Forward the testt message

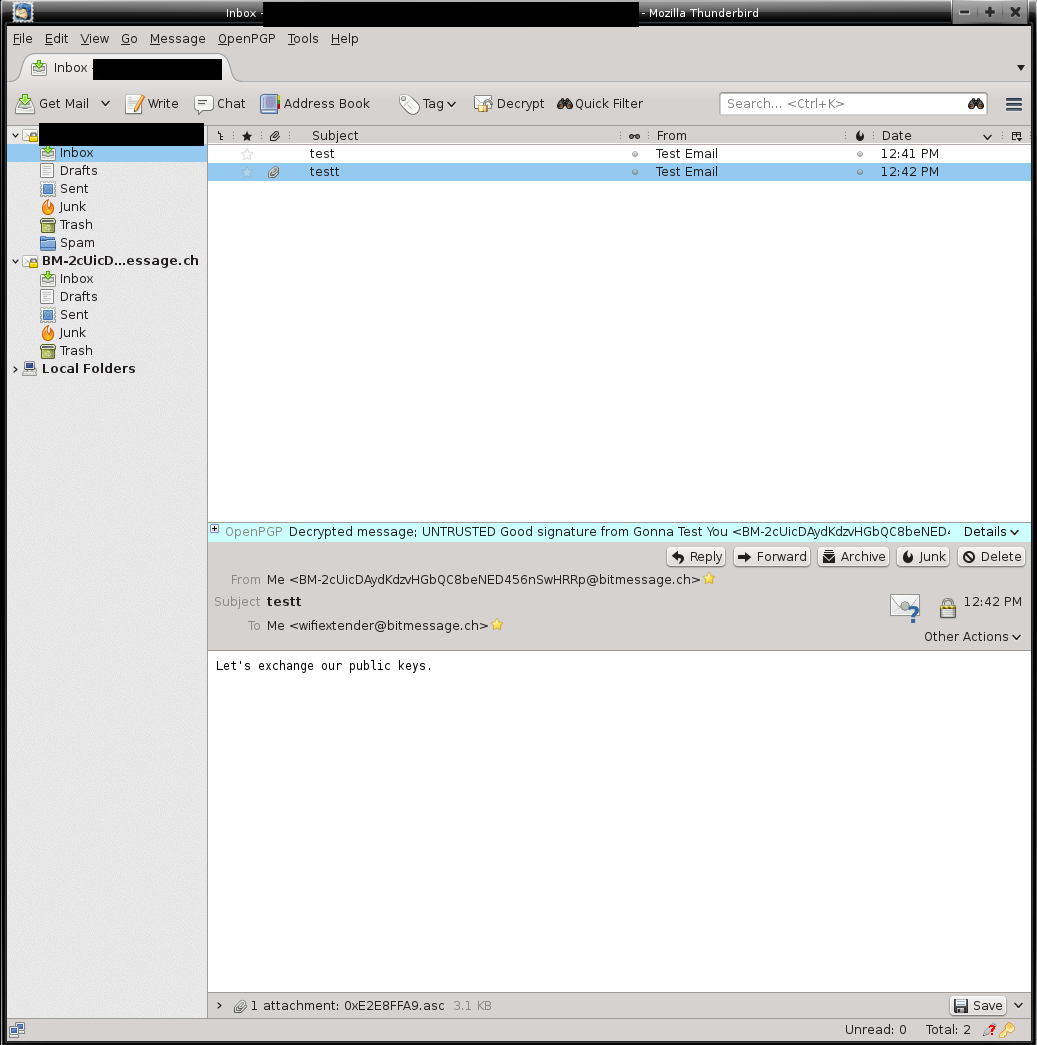coord(772,556)
